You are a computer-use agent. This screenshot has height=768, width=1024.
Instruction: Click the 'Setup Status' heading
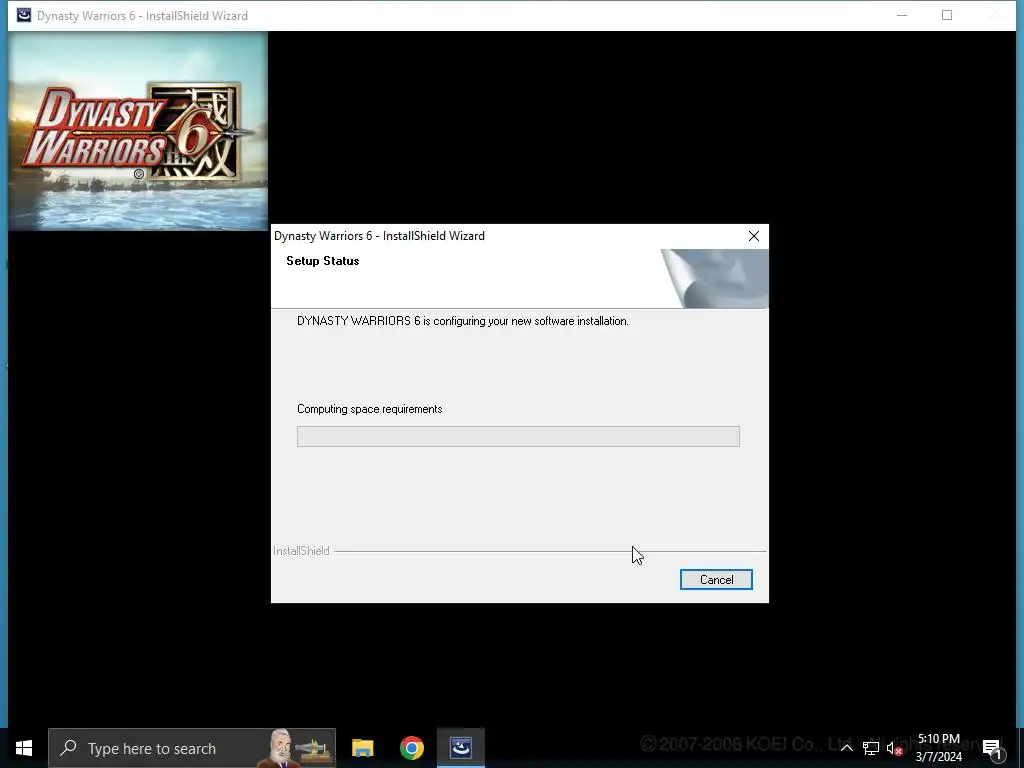click(323, 261)
